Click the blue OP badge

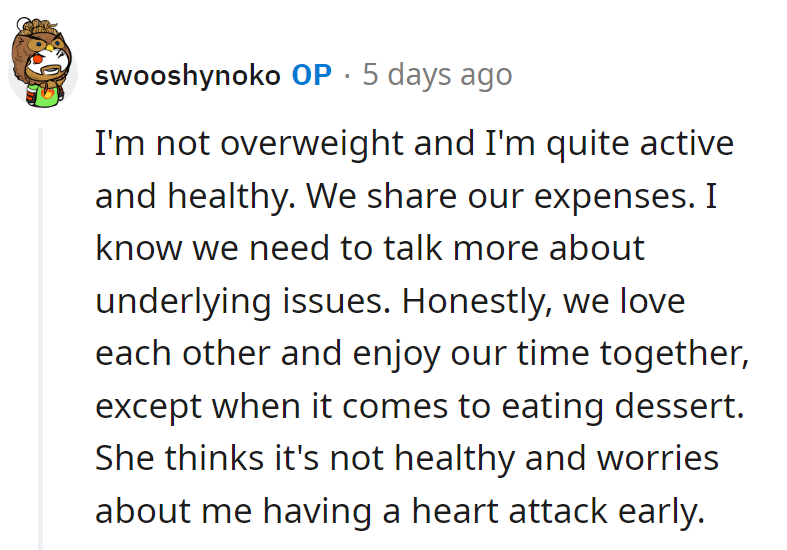point(311,75)
